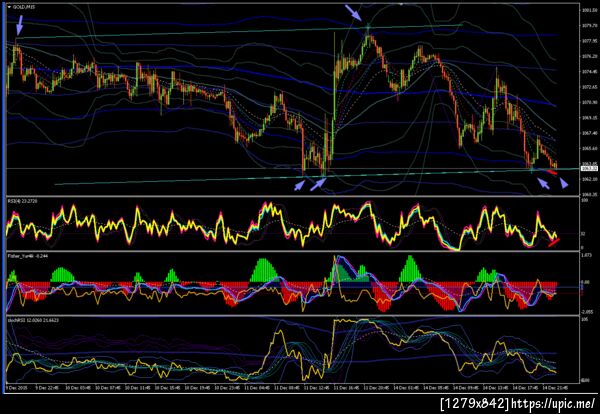
Task: Click the horizontal line at the current price
Action: point(291,168)
